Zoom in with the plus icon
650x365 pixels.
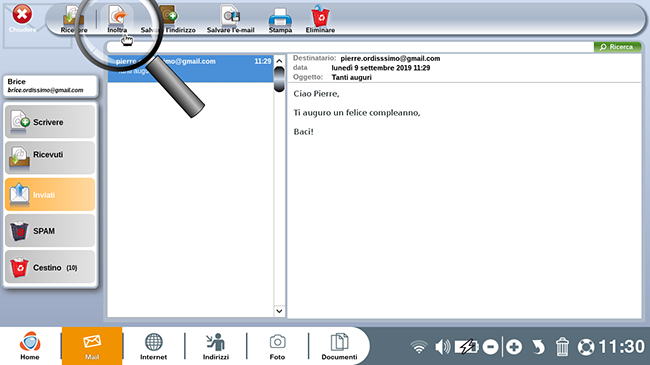tap(514, 347)
